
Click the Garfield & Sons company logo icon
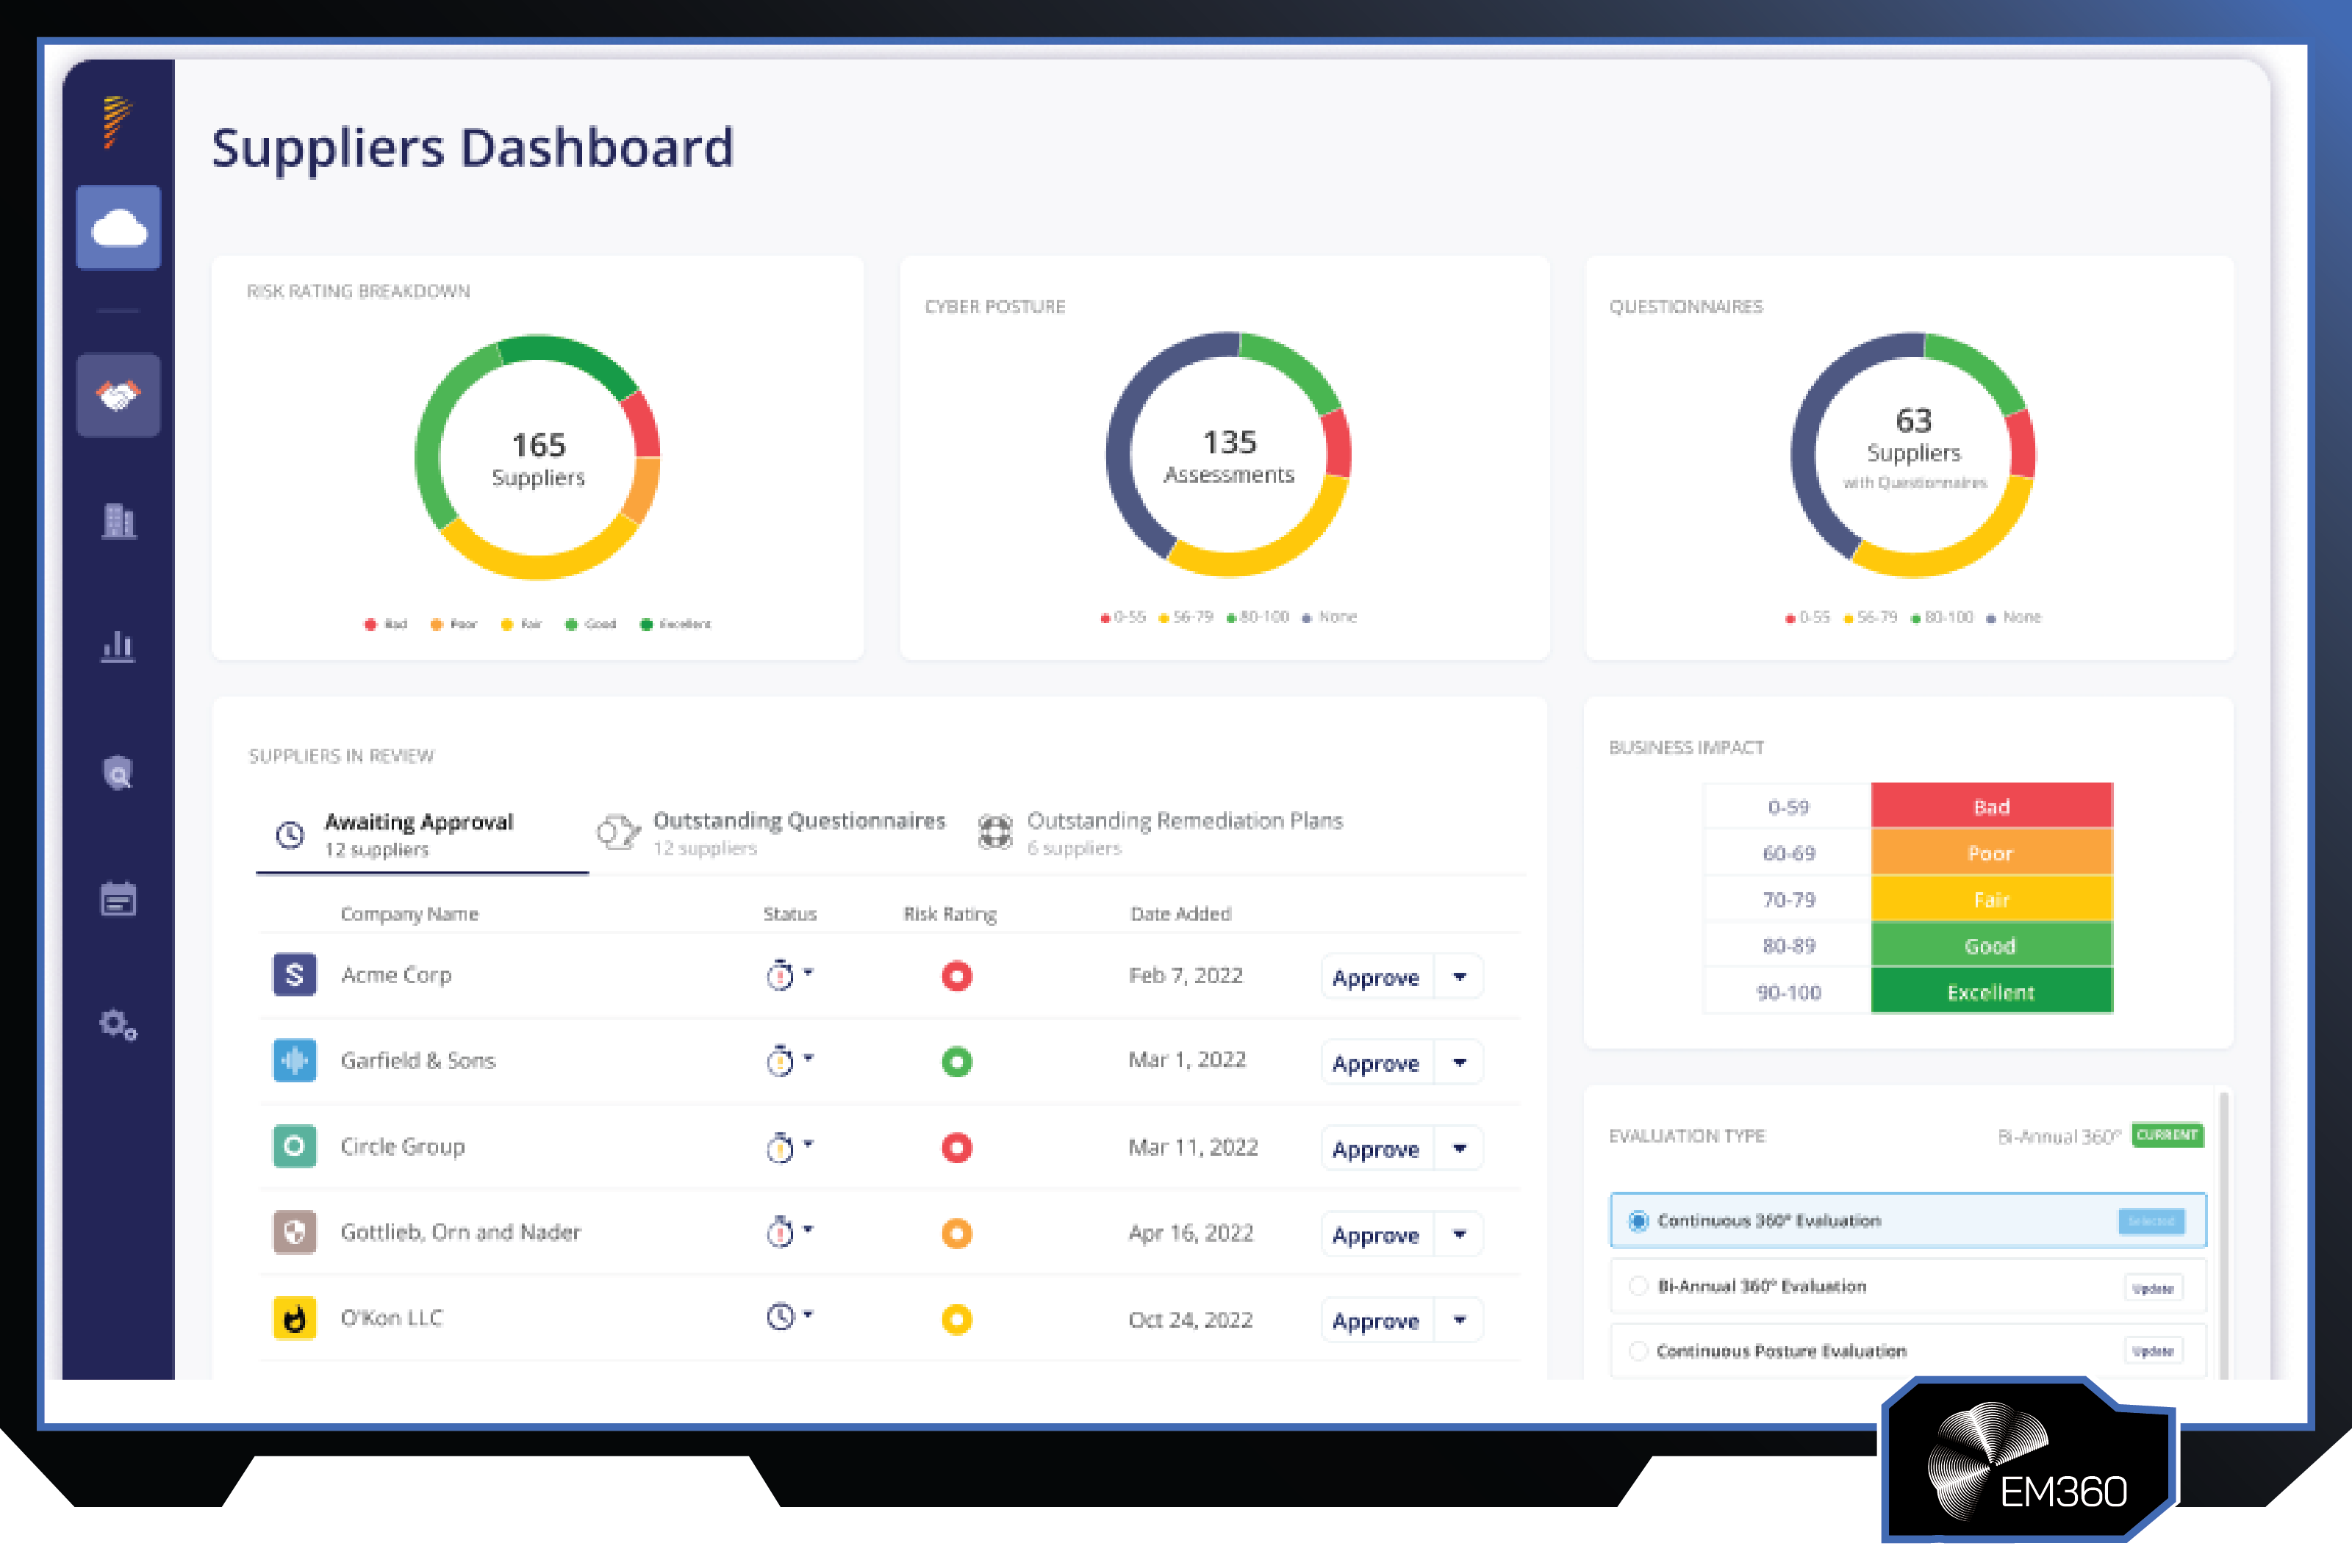pyautogui.click(x=295, y=1061)
